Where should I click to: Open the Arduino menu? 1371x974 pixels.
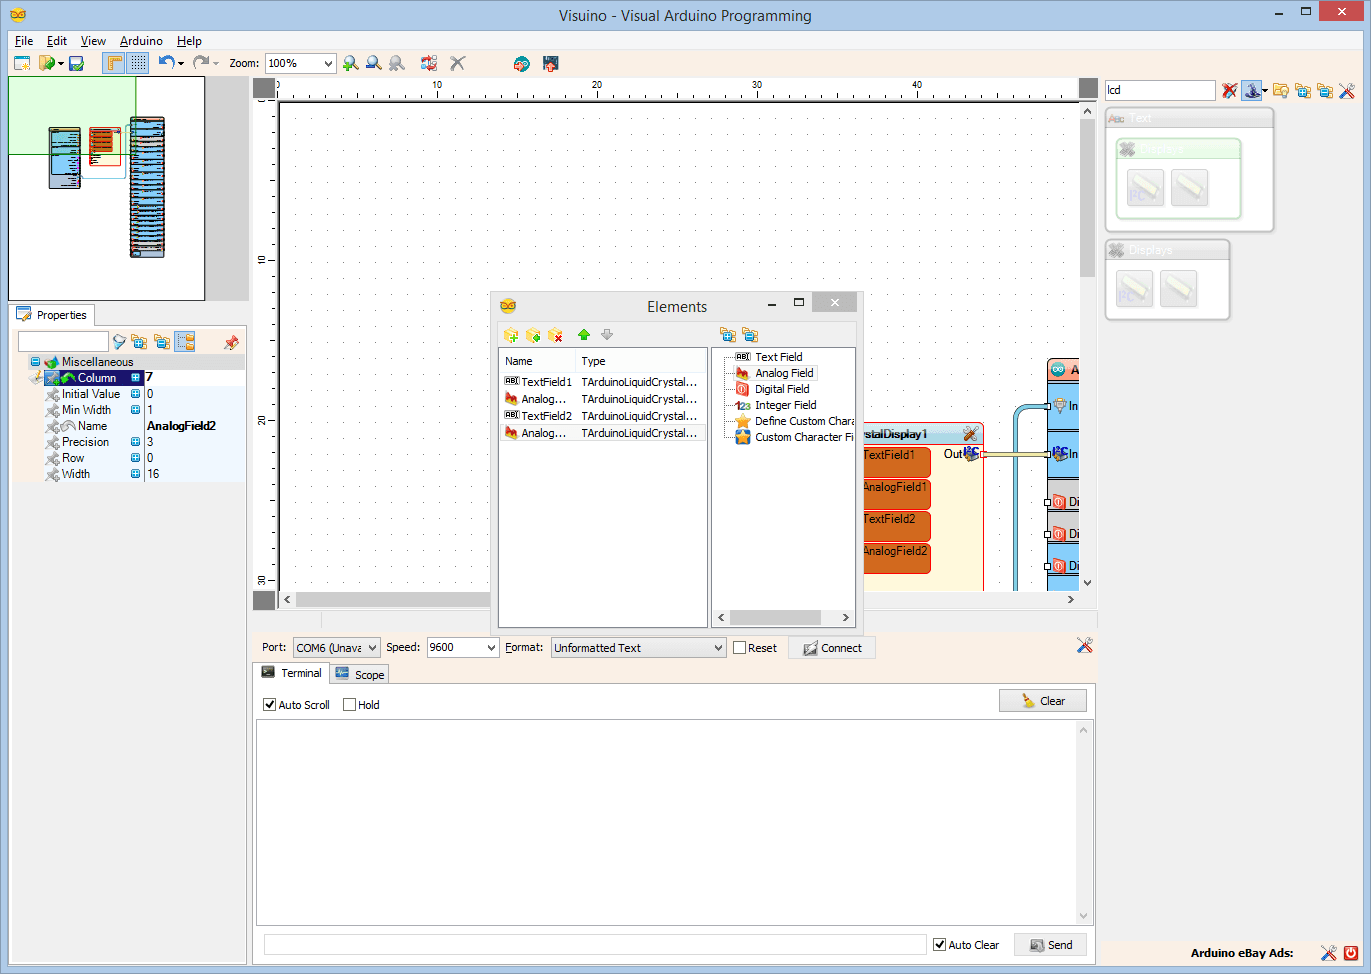(x=140, y=41)
